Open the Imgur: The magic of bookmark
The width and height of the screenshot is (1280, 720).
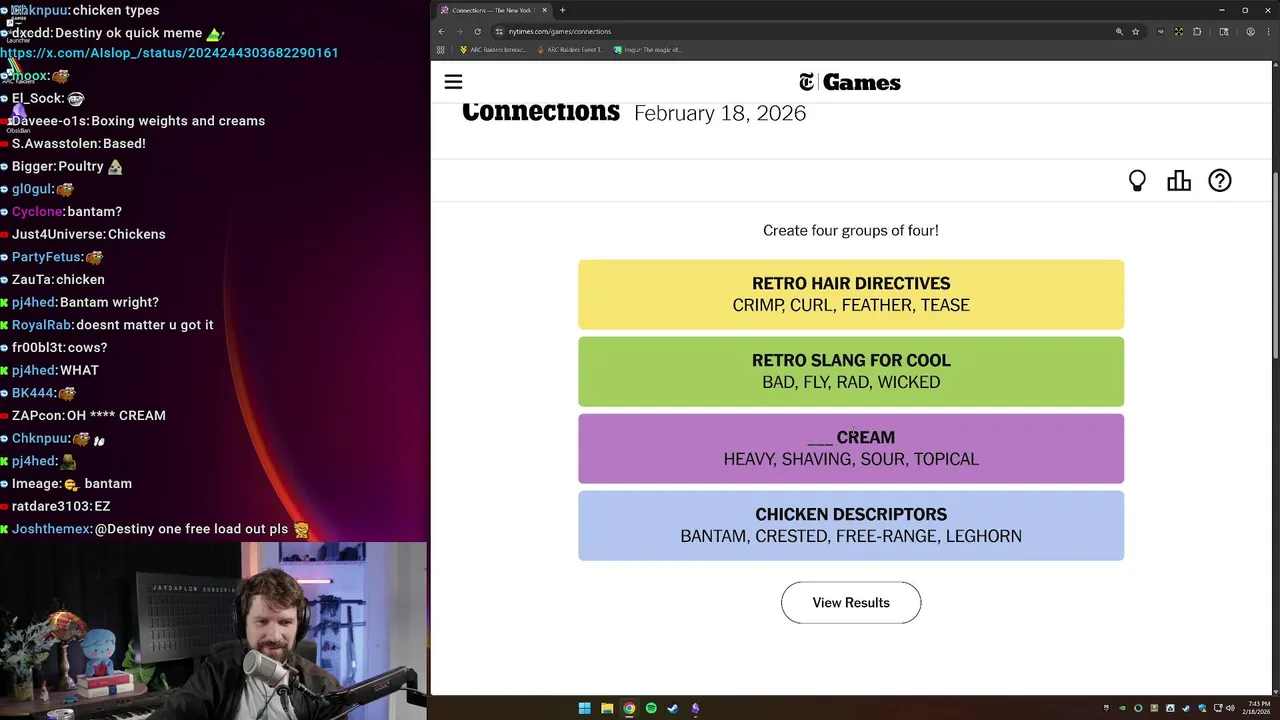648,49
